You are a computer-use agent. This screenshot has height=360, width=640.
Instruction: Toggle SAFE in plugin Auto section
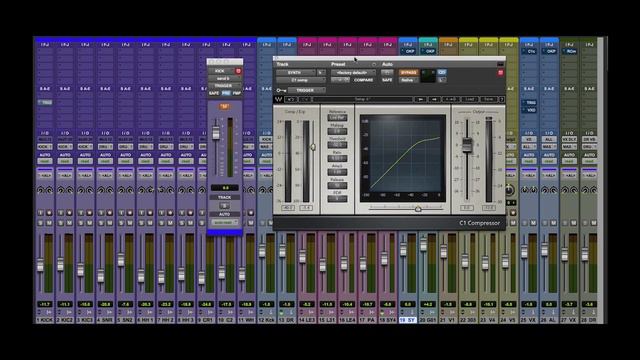[387, 80]
